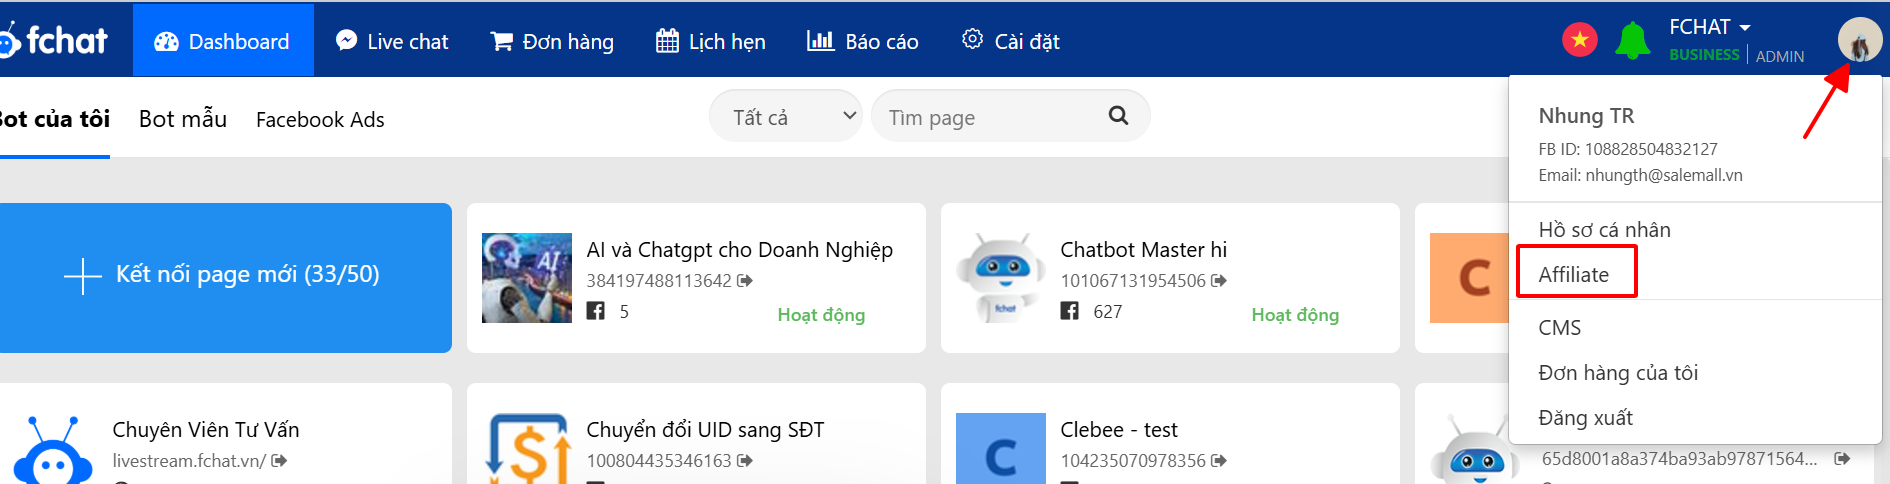Click the Tìm page search field
Viewport: 1890px width, 484px height.
coord(990,117)
